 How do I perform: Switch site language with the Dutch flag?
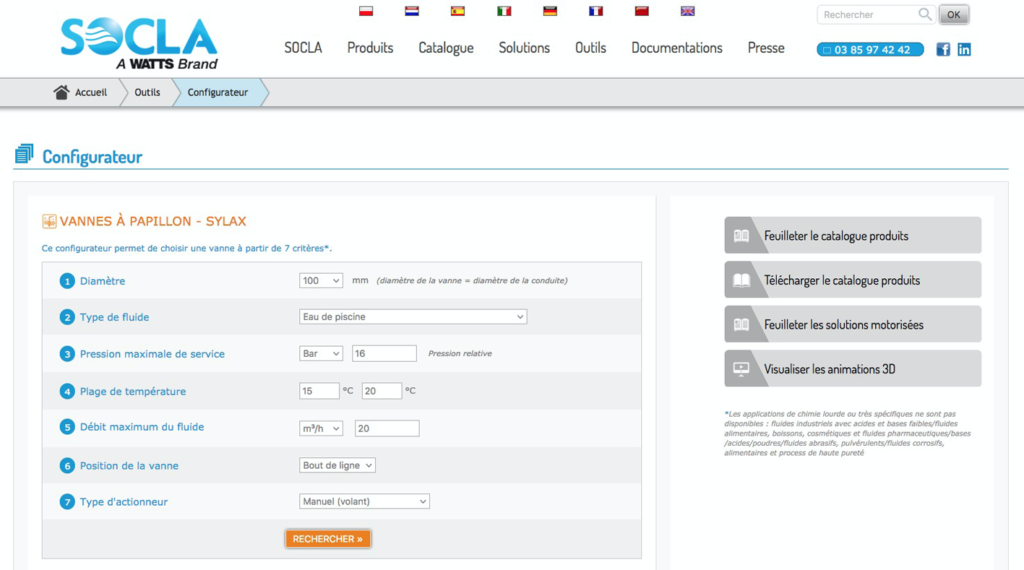[x=411, y=11]
